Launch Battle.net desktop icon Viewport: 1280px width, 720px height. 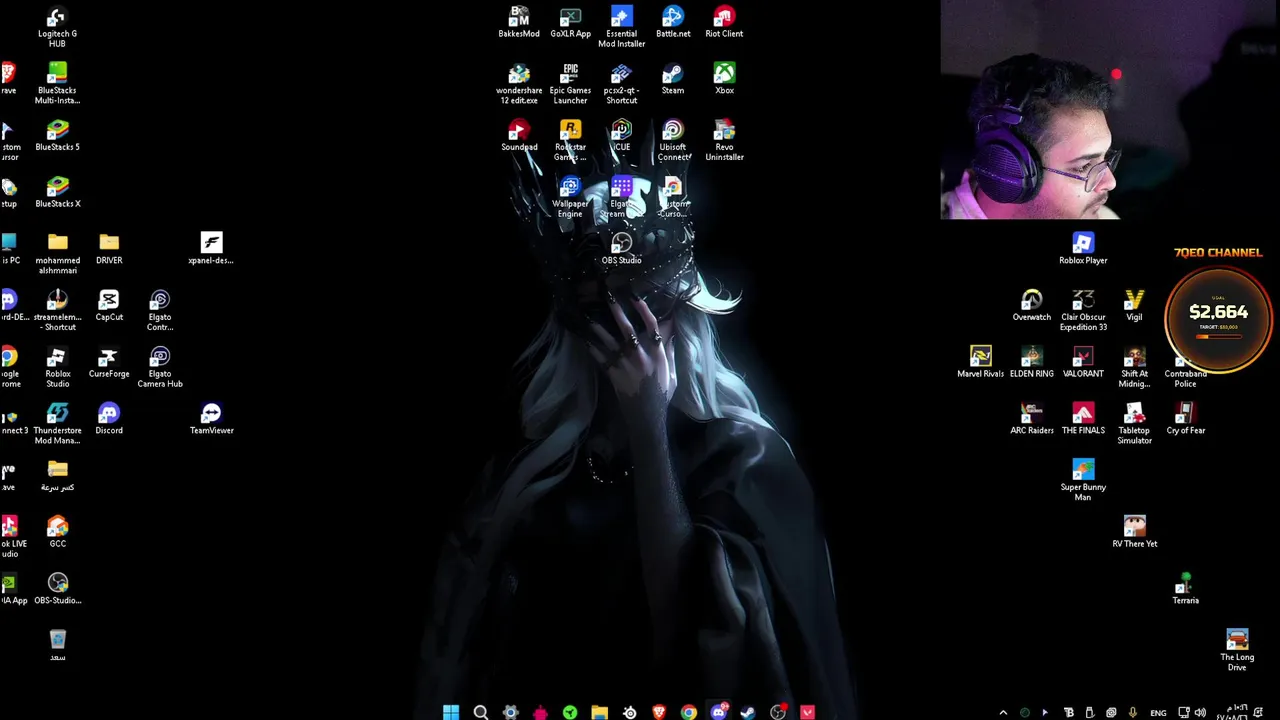673,22
